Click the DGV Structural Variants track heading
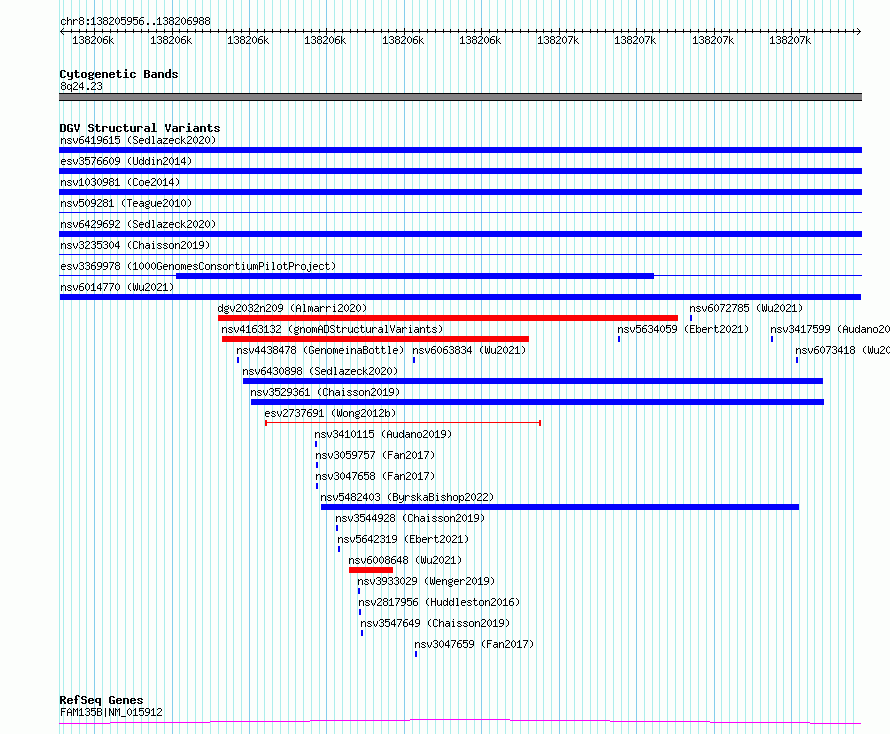This screenshot has width=890, height=734. tap(140, 128)
